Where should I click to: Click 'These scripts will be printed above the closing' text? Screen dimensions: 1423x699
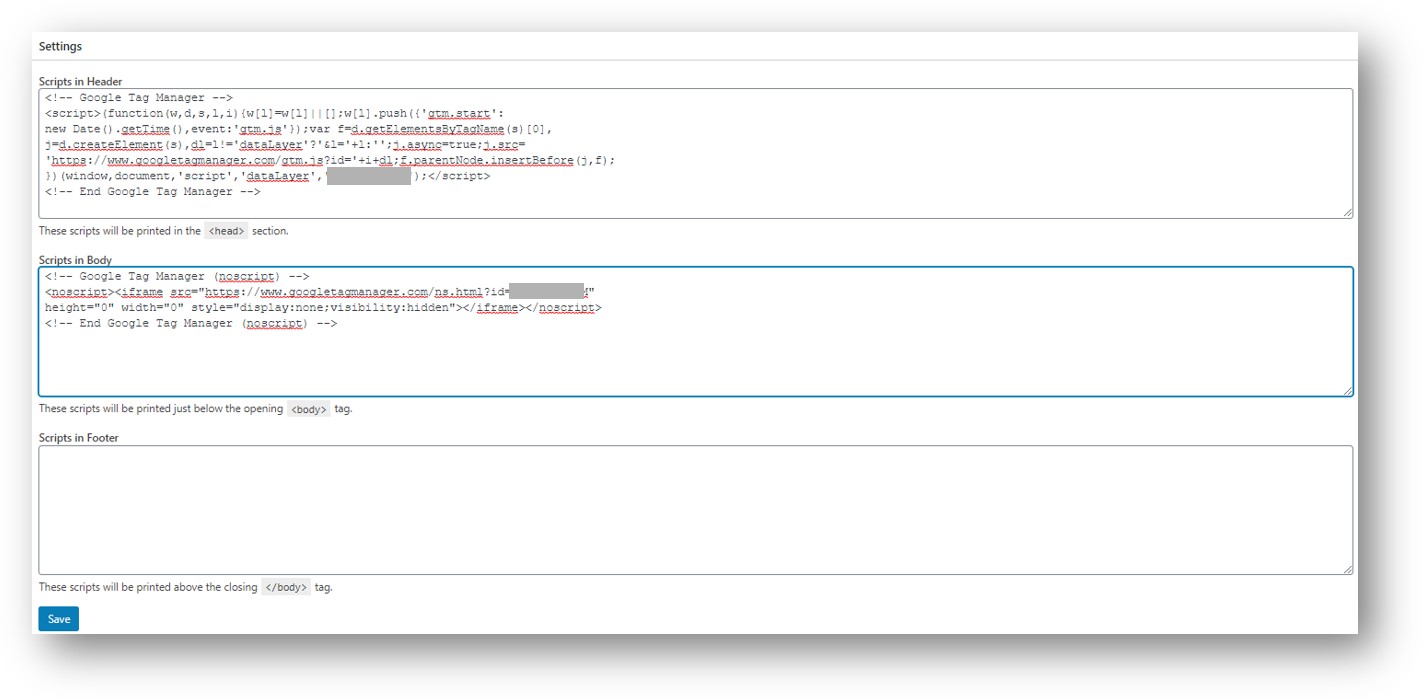(148, 588)
